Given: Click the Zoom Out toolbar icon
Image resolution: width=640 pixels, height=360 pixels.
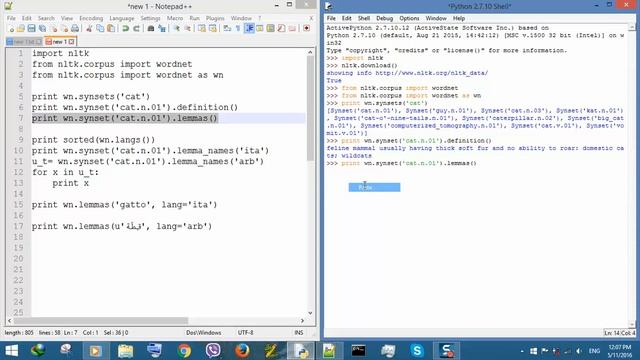Looking at the screenshot, I should [x=187, y=28].
